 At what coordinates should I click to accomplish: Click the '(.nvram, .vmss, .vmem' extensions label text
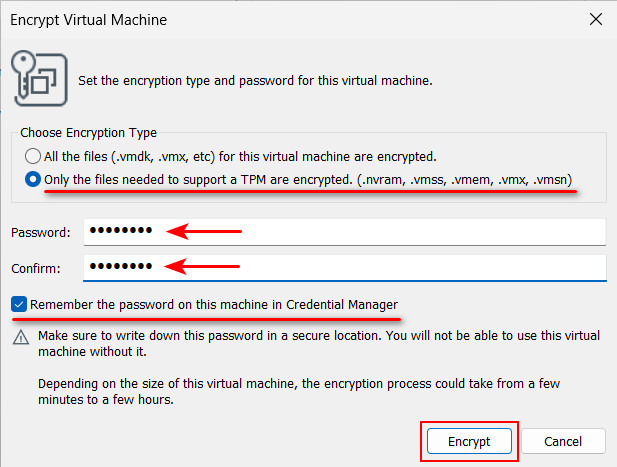click(426, 180)
